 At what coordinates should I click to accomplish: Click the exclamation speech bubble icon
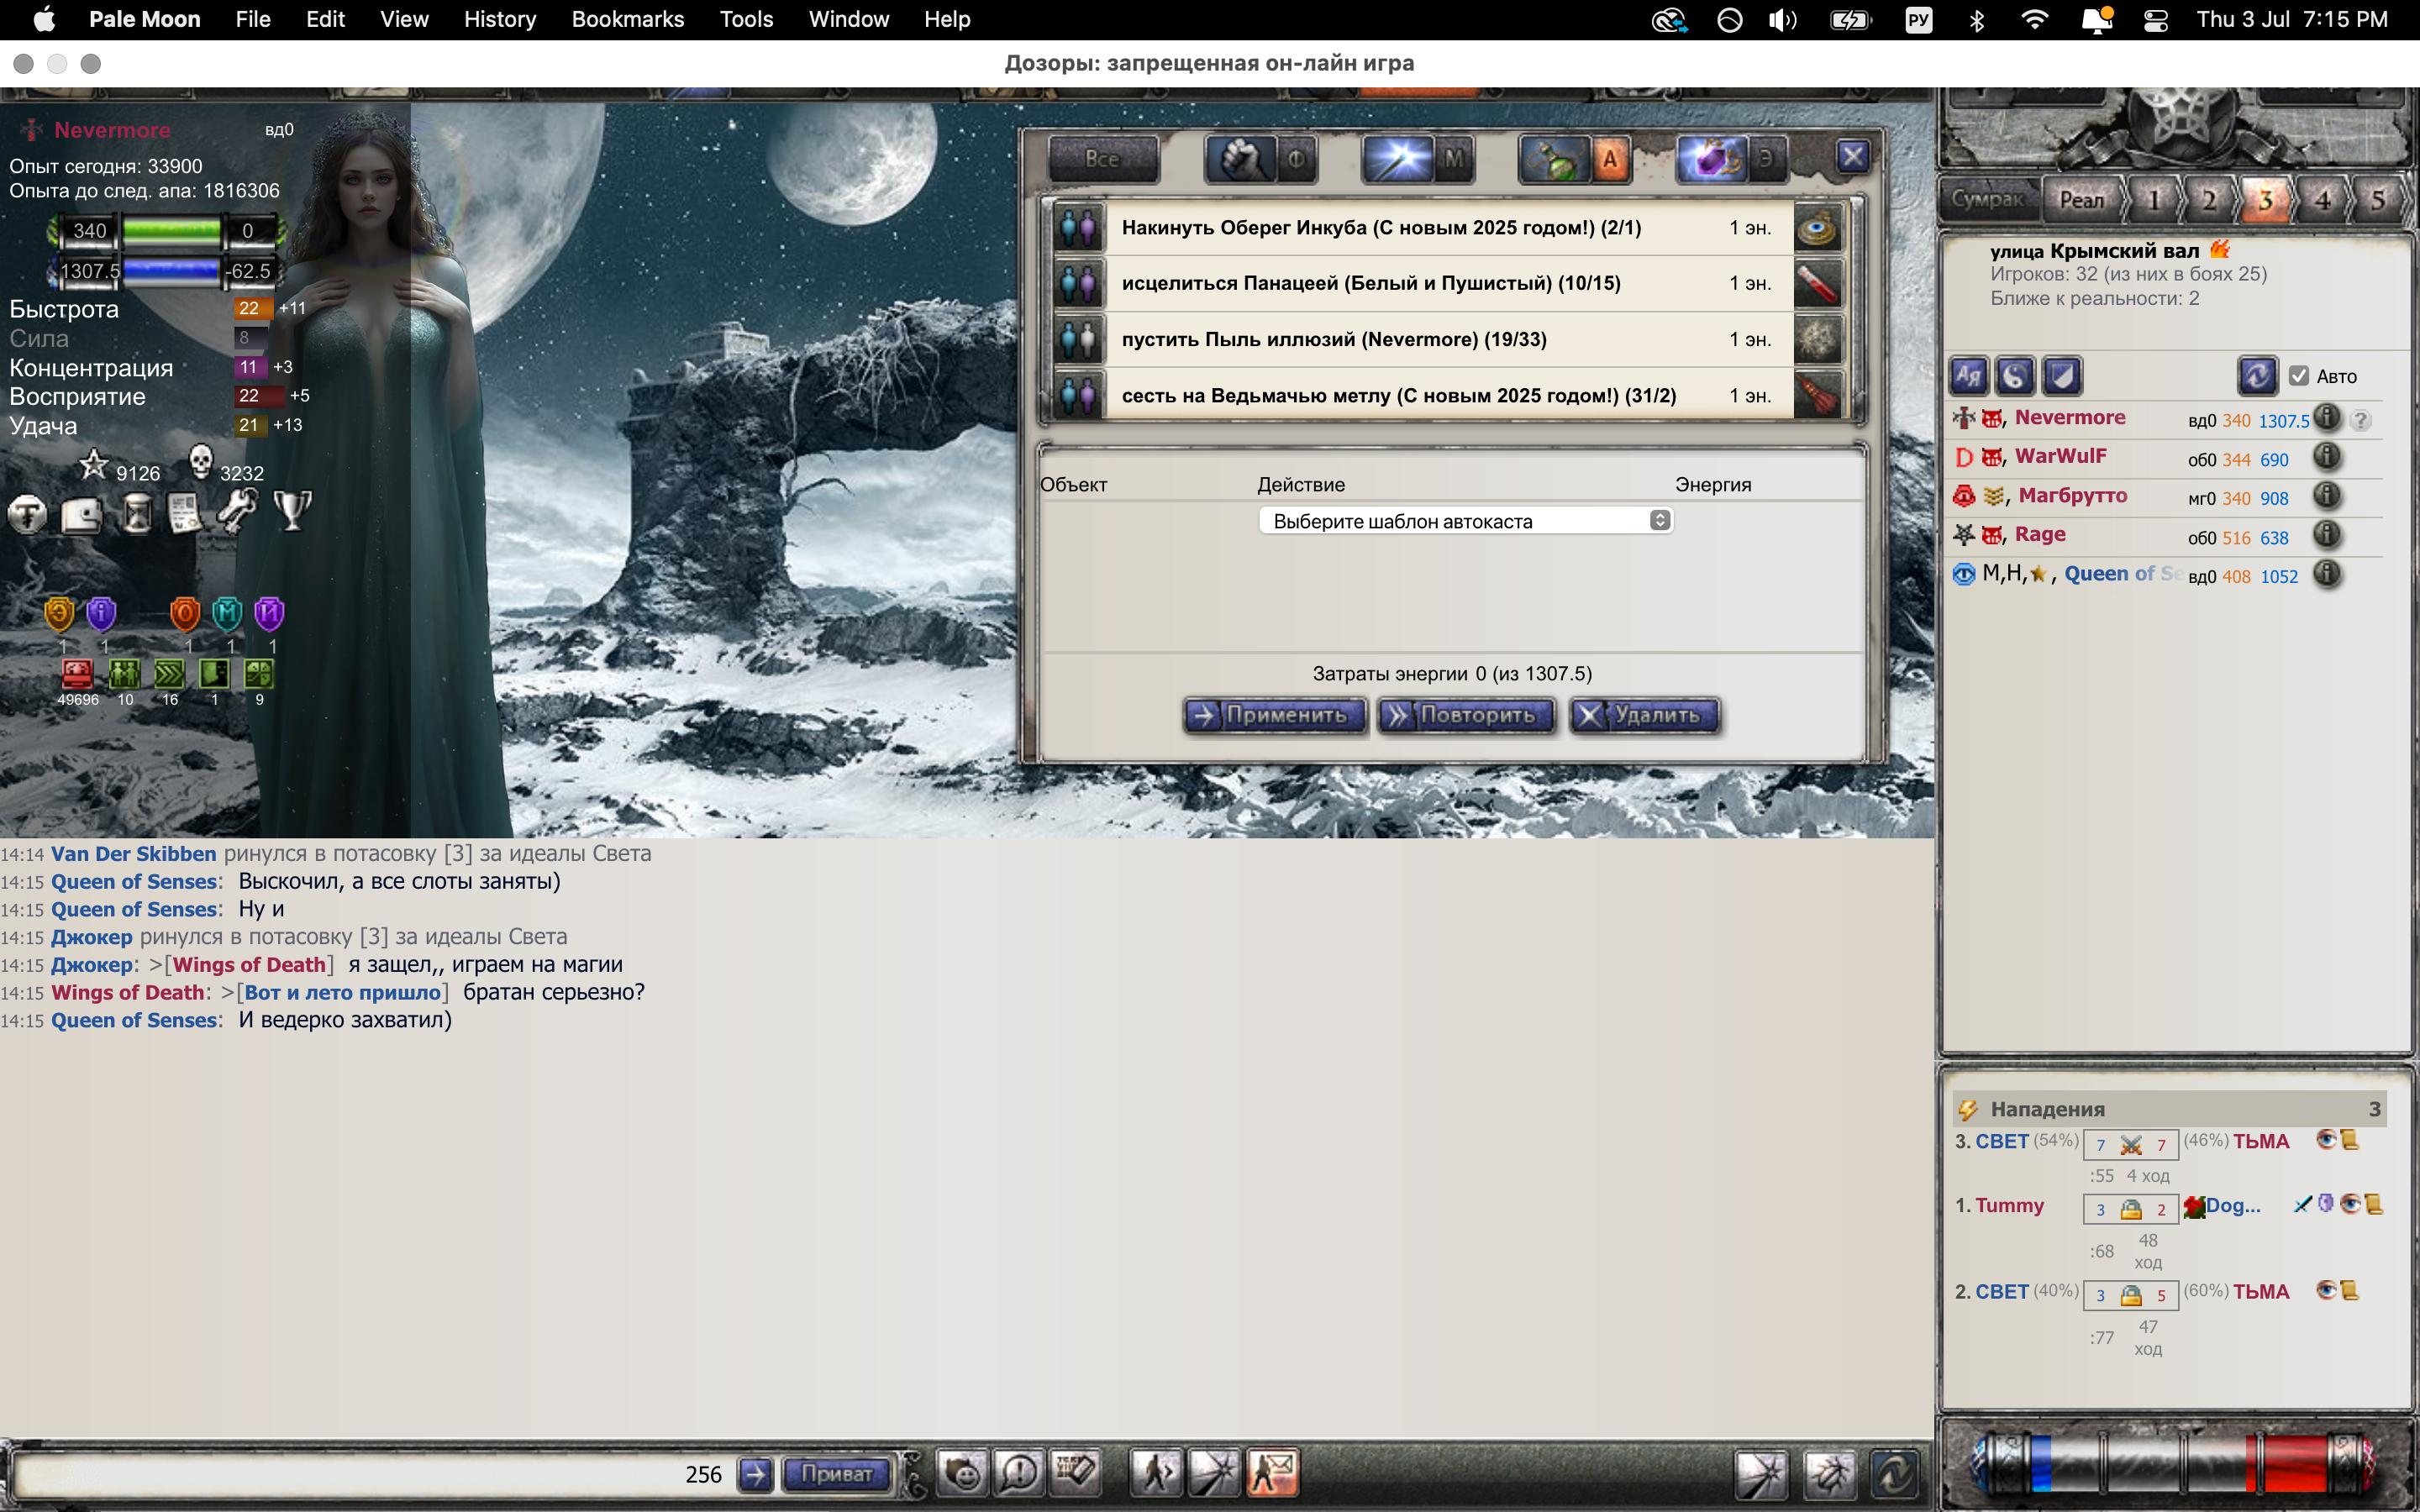pos(1019,1473)
